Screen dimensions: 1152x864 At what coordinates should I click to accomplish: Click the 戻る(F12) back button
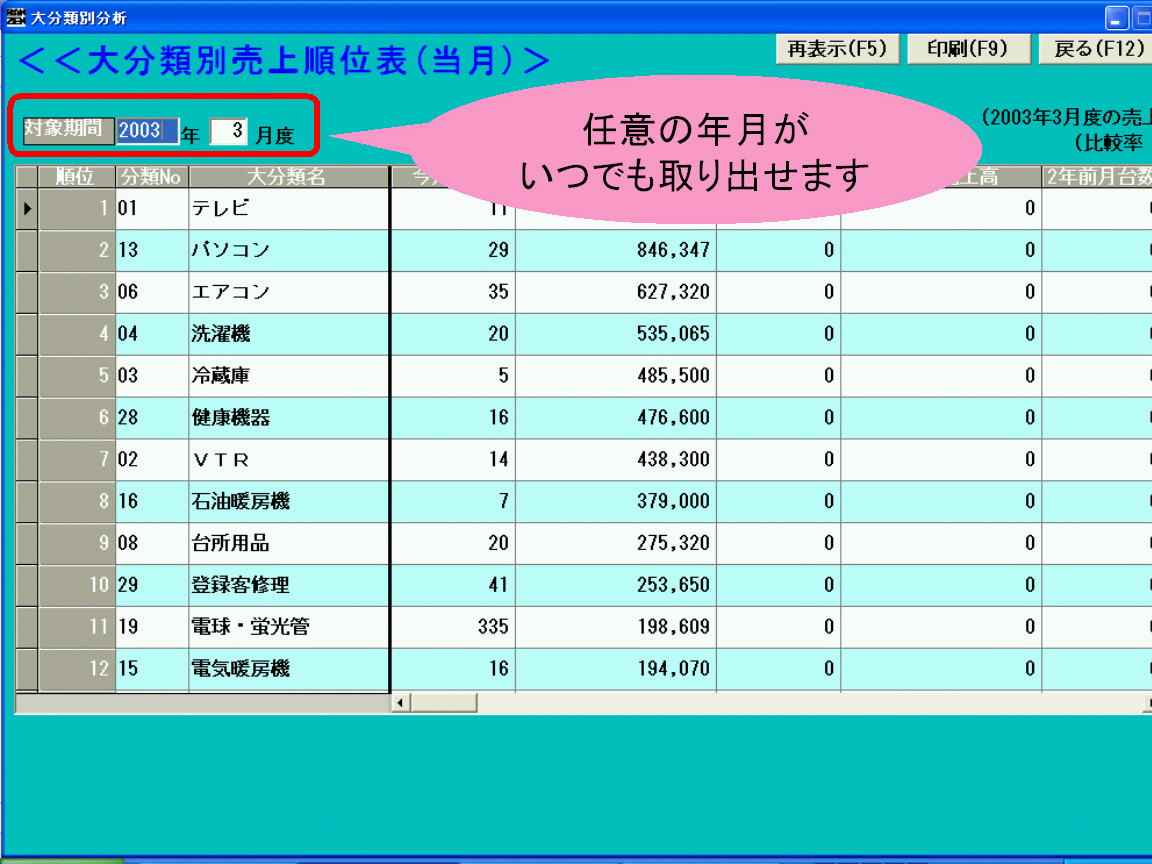[x=1097, y=49]
